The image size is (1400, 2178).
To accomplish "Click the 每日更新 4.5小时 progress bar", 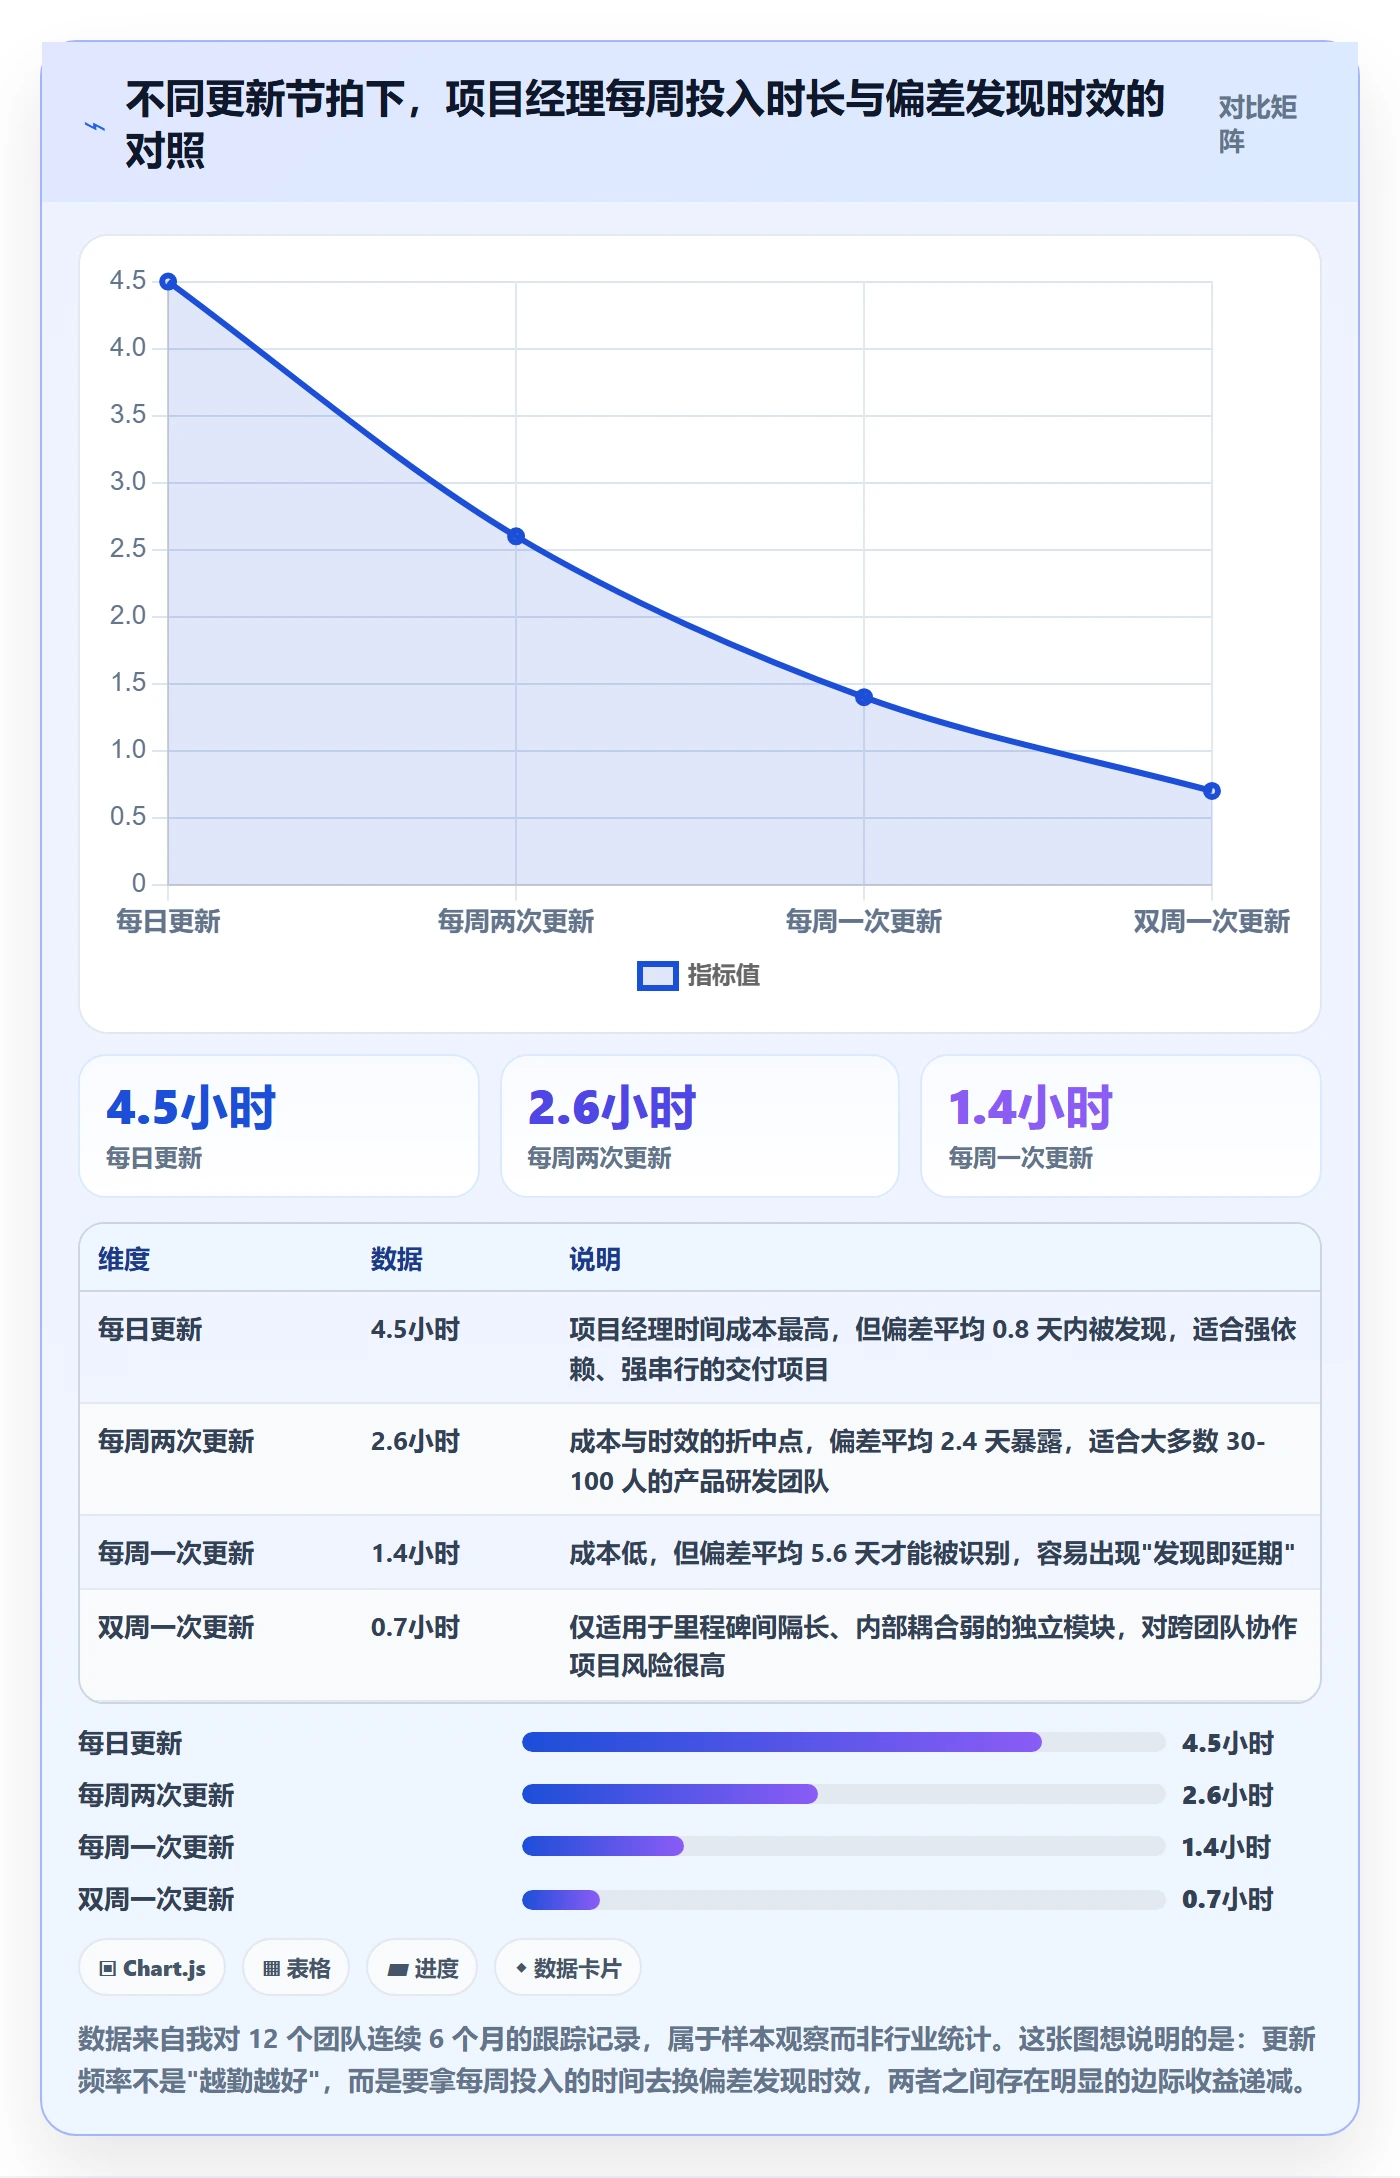I will (x=844, y=1743).
